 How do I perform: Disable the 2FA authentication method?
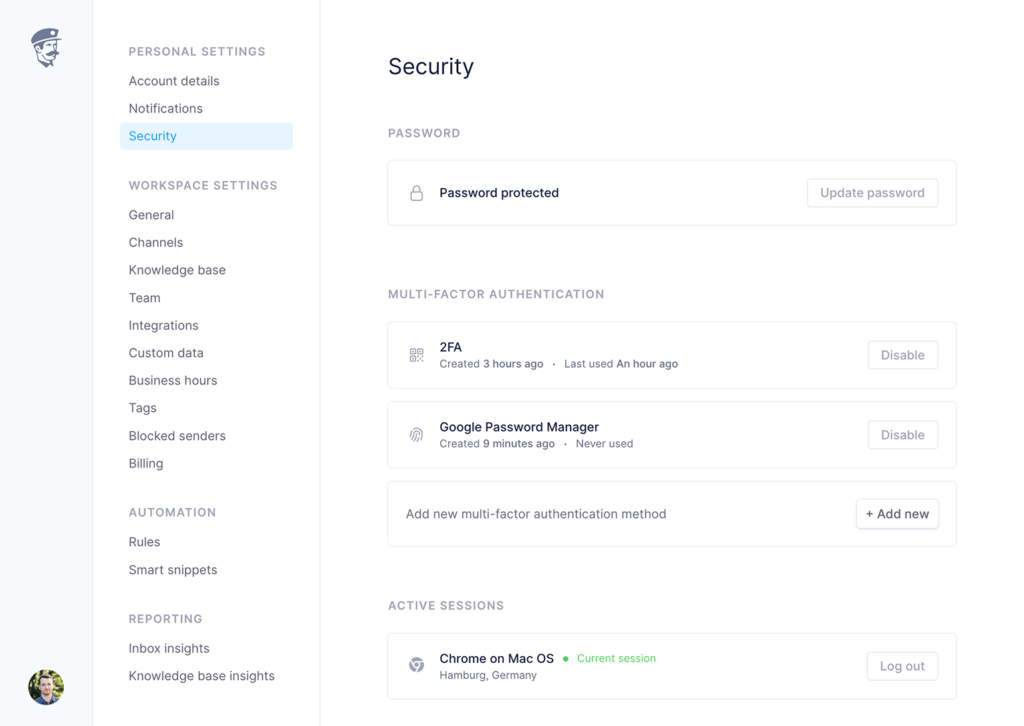click(x=902, y=355)
